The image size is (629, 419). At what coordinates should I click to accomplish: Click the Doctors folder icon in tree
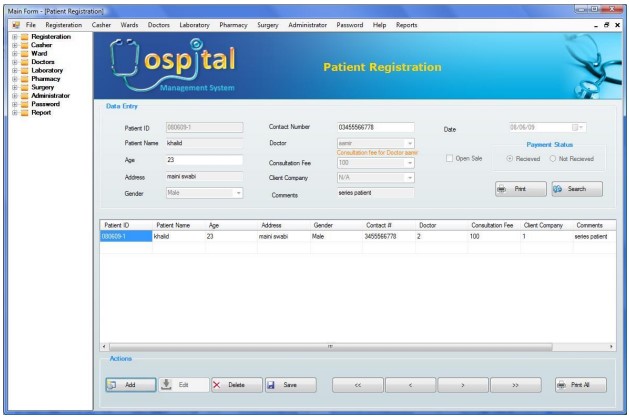[24, 62]
